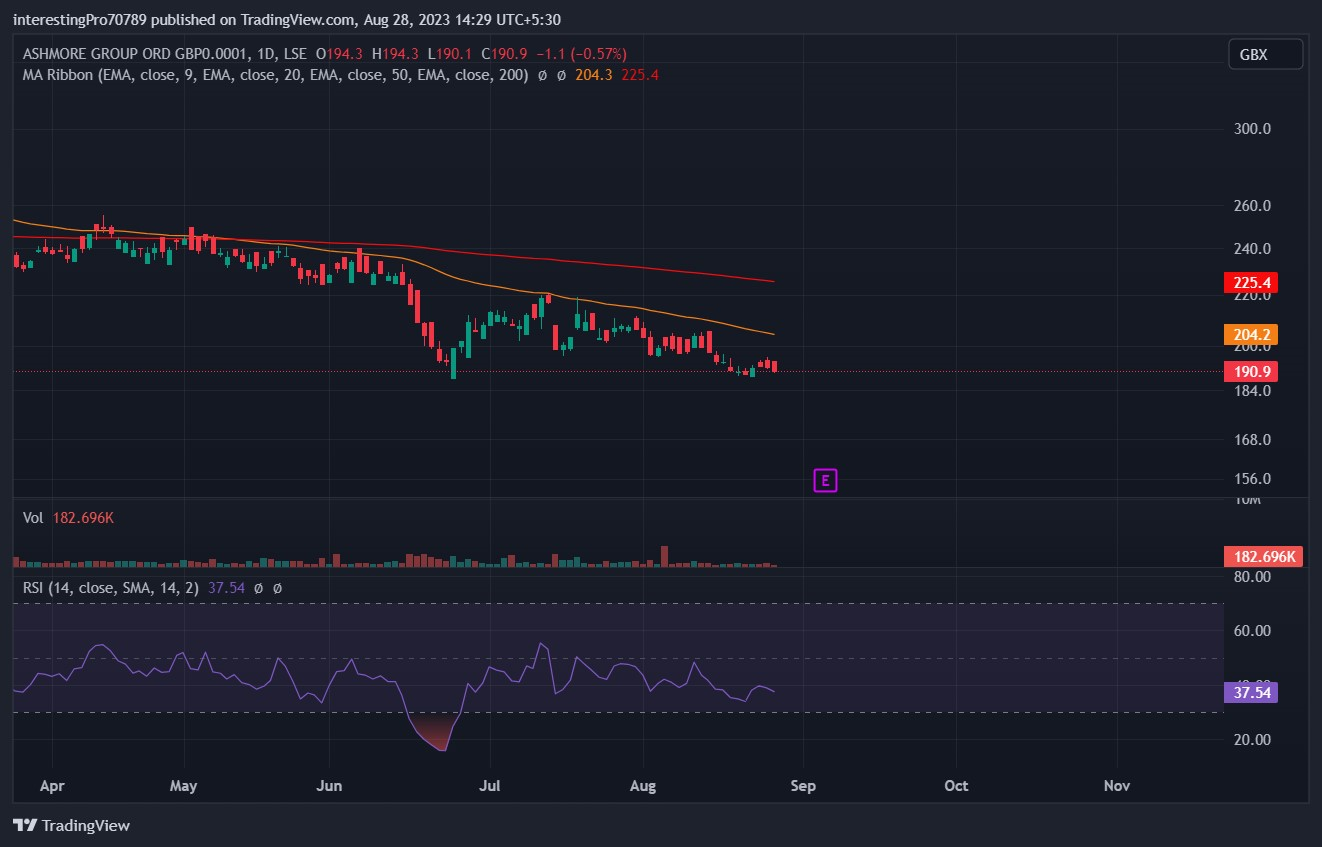Click the Apr label on time axis
Image resolution: width=1322 pixels, height=847 pixels.
point(51,786)
